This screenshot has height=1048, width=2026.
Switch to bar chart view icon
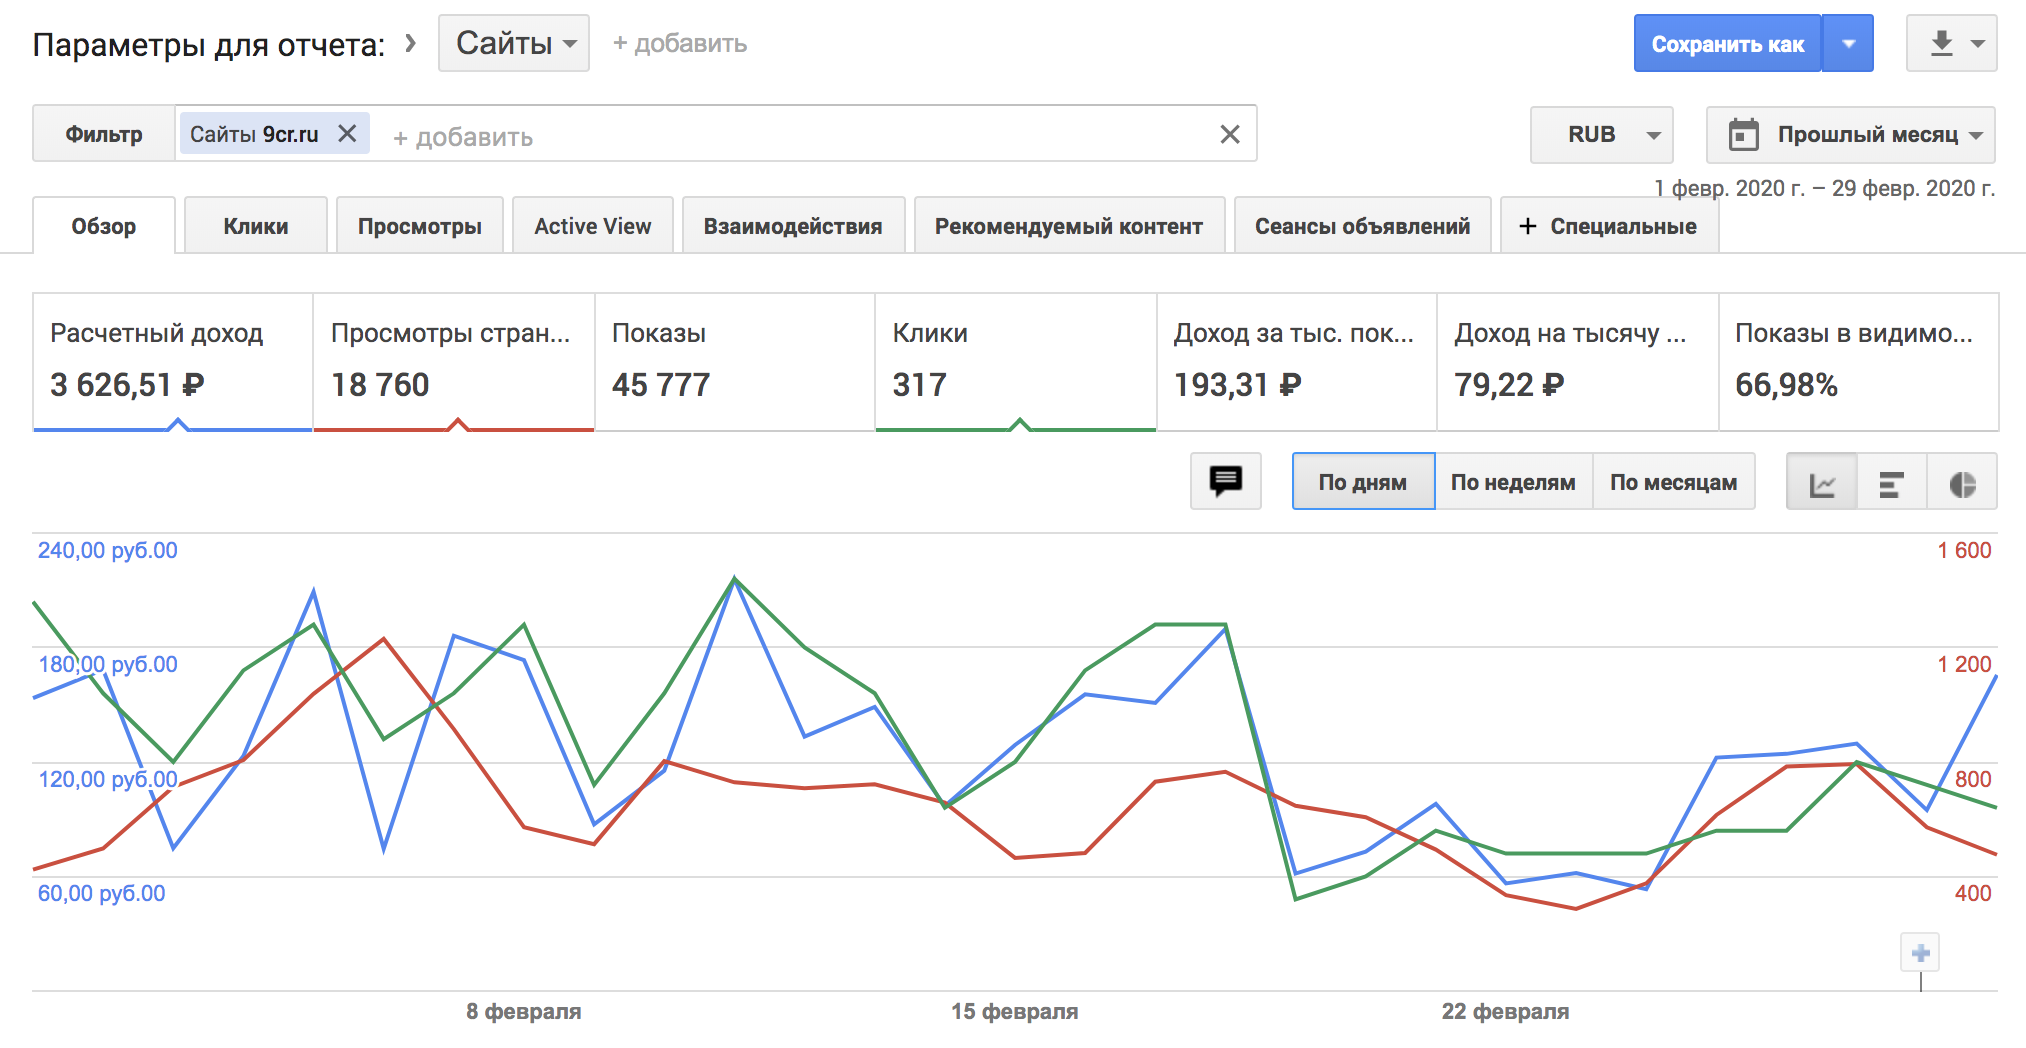coord(1891,483)
